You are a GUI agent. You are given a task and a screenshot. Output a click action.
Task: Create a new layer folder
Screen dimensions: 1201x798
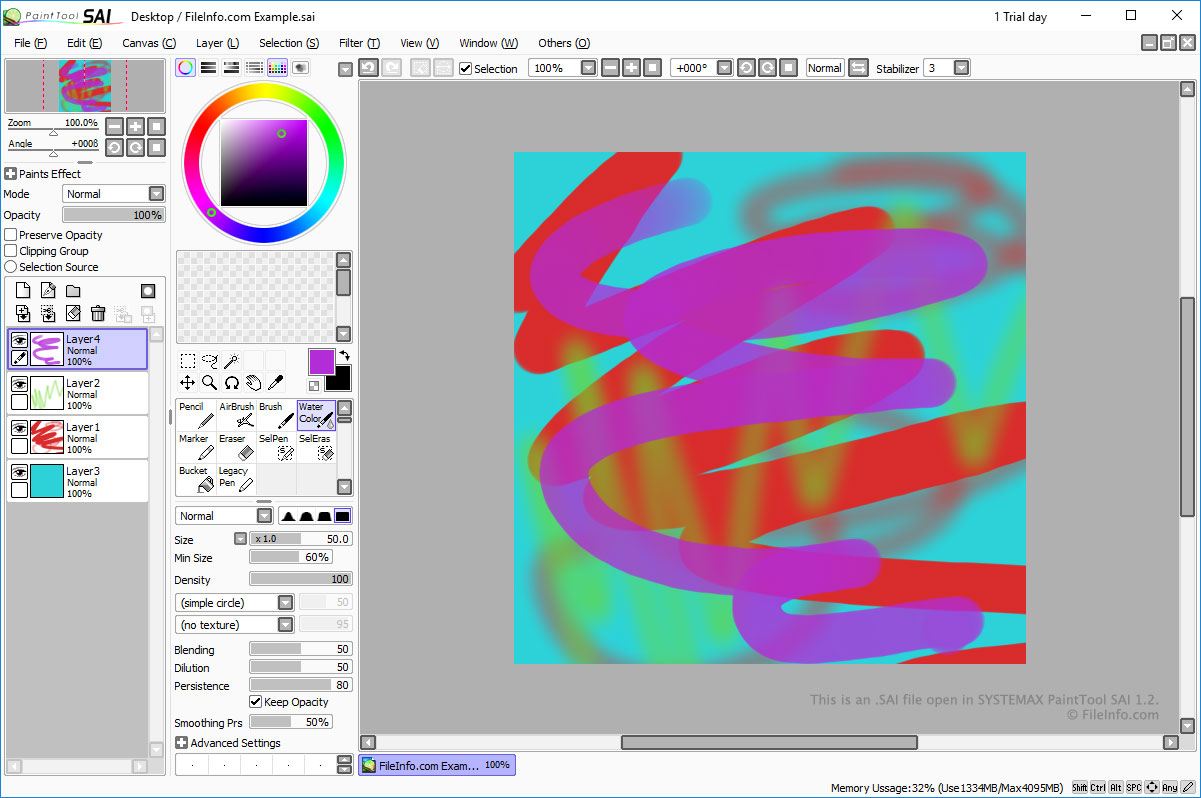73,291
